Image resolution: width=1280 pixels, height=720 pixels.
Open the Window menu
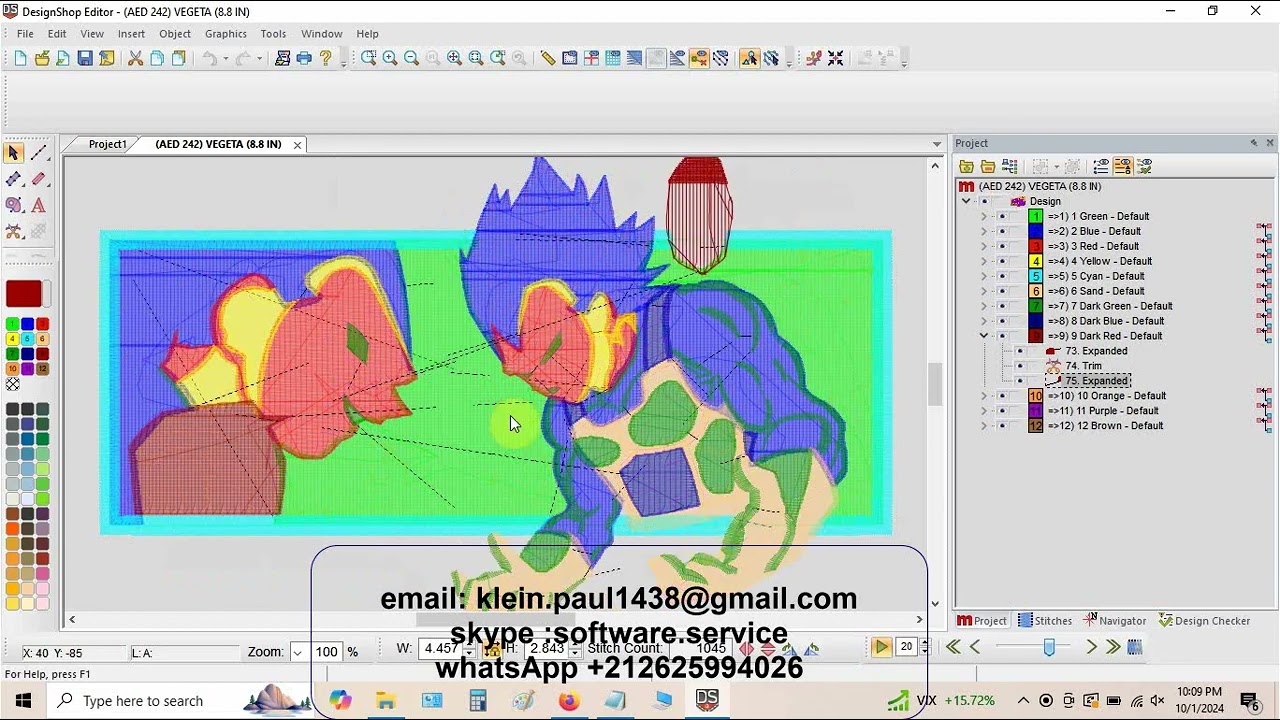tap(321, 33)
